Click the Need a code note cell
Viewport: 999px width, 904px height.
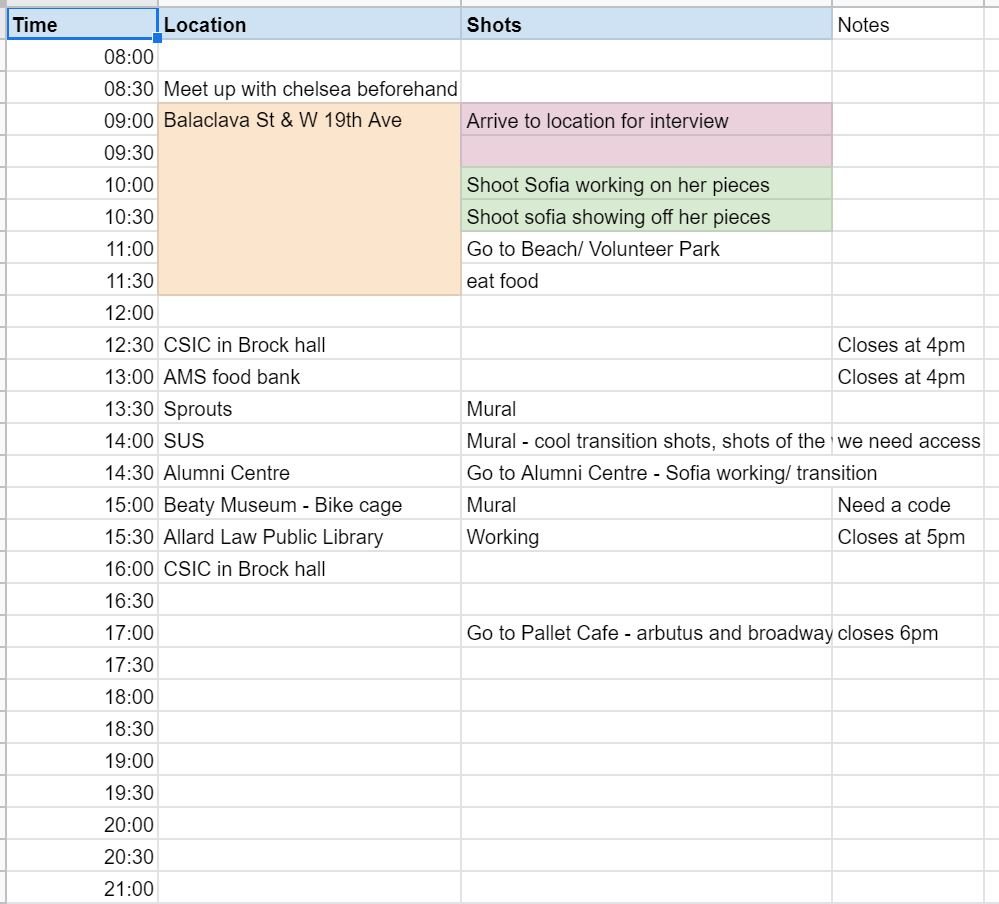click(914, 505)
